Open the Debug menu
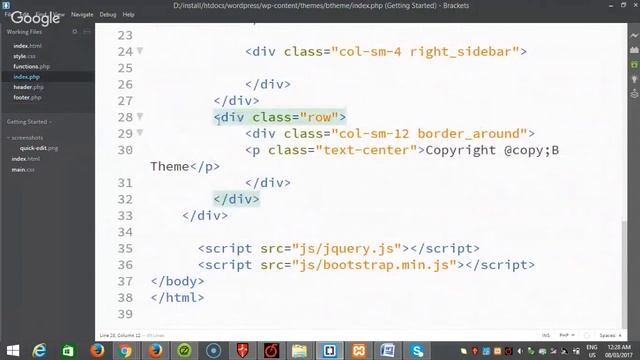 pyautogui.click(x=108, y=14)
